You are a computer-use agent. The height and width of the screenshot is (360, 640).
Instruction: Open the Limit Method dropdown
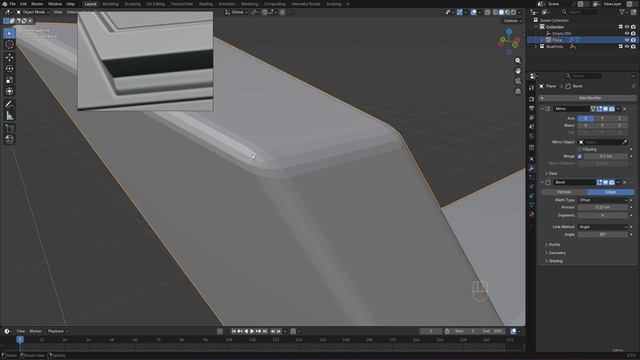click(602, 227)
